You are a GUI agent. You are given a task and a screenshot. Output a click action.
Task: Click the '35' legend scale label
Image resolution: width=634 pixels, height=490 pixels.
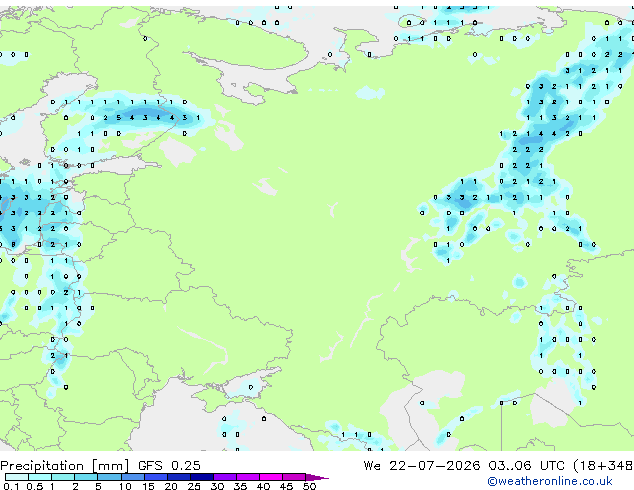241,486
